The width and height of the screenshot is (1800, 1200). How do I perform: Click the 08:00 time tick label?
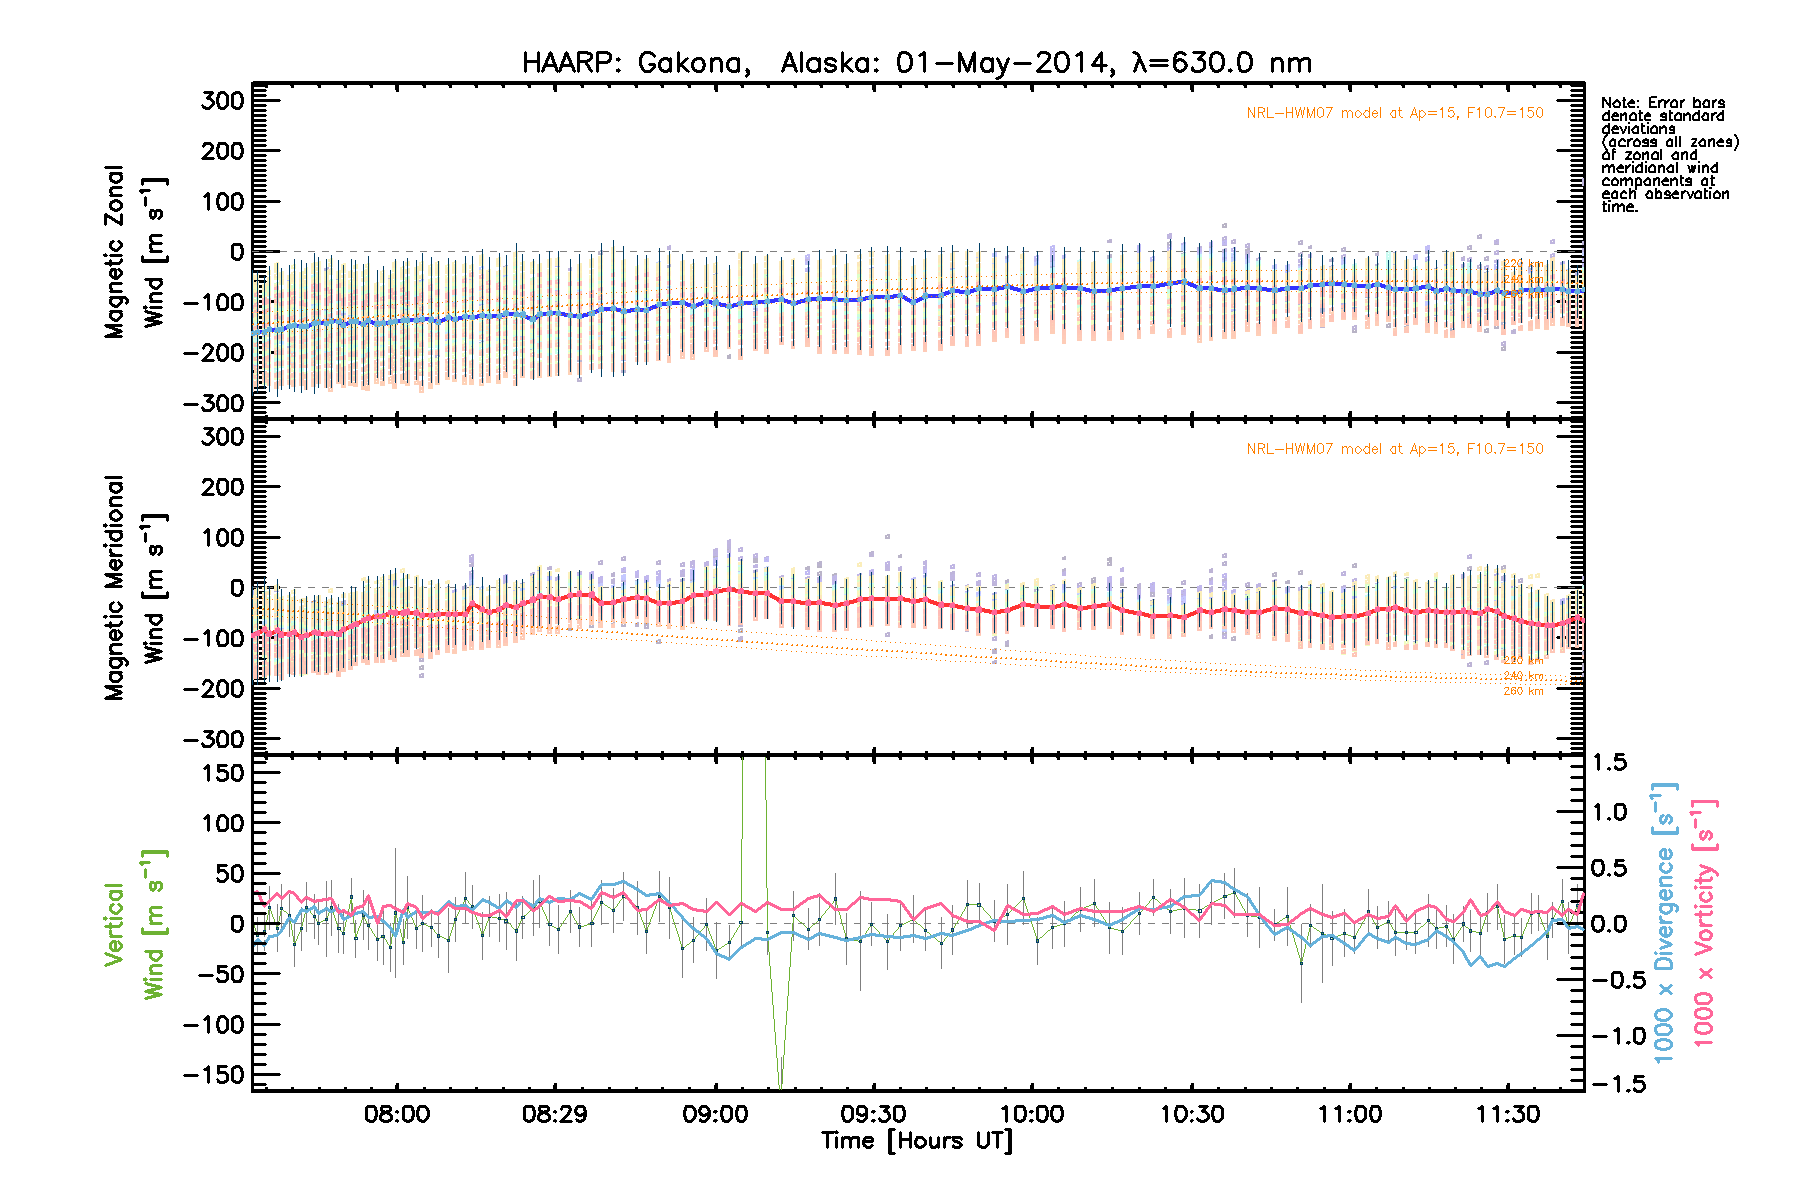(397, 1114)
